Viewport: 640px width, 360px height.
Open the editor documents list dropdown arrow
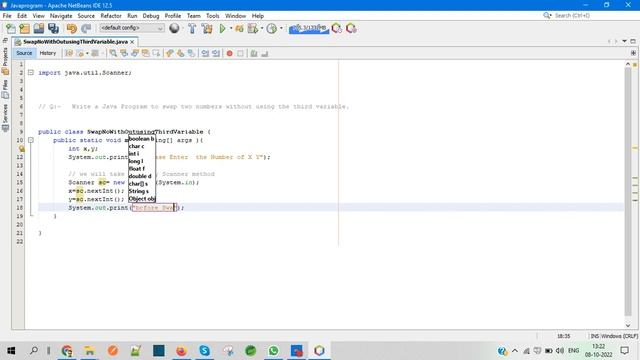click(624, 41)
